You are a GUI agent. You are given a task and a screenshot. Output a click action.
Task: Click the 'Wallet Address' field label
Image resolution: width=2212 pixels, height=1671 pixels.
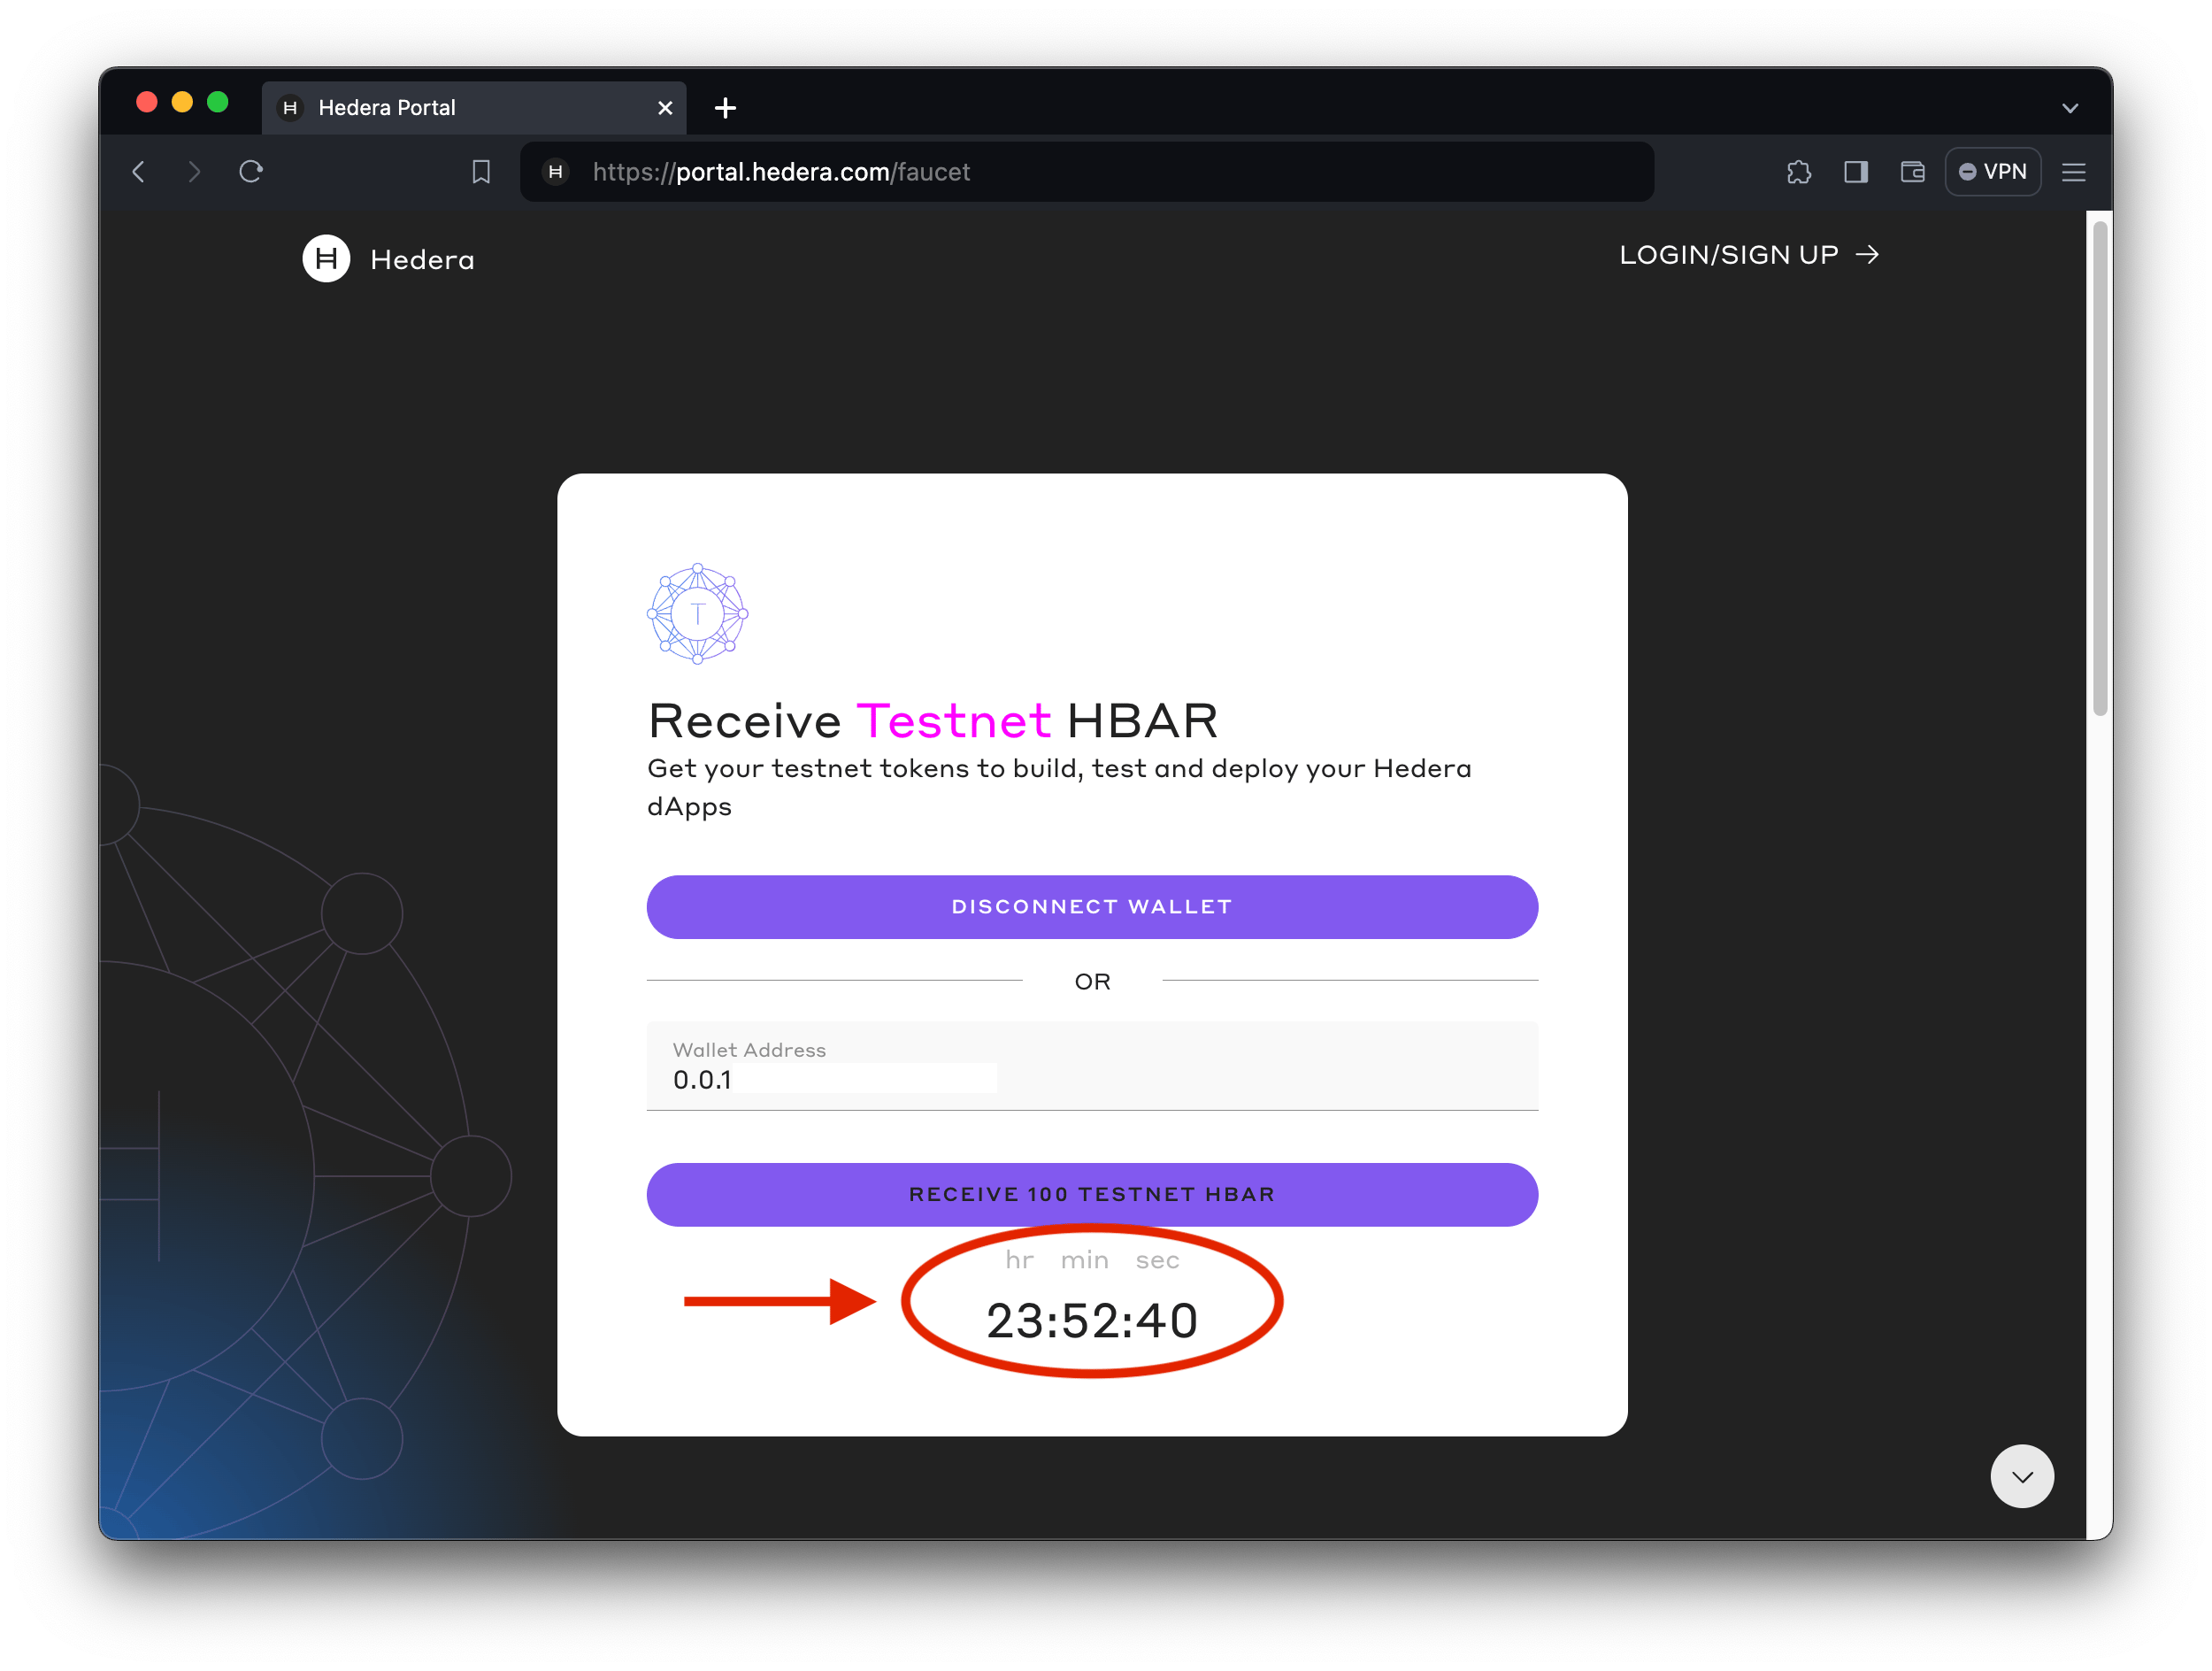(749, 1050)
